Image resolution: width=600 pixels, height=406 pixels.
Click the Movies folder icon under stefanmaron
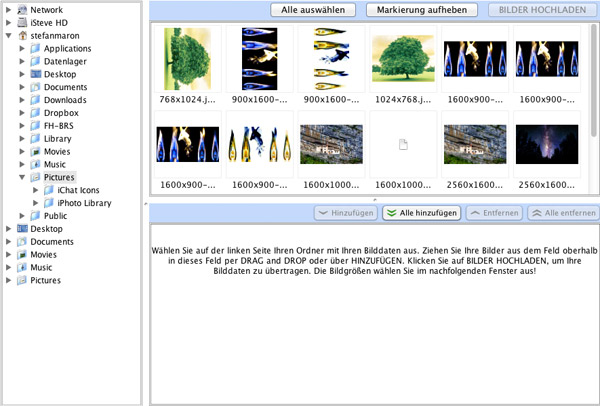pos(35,152)
